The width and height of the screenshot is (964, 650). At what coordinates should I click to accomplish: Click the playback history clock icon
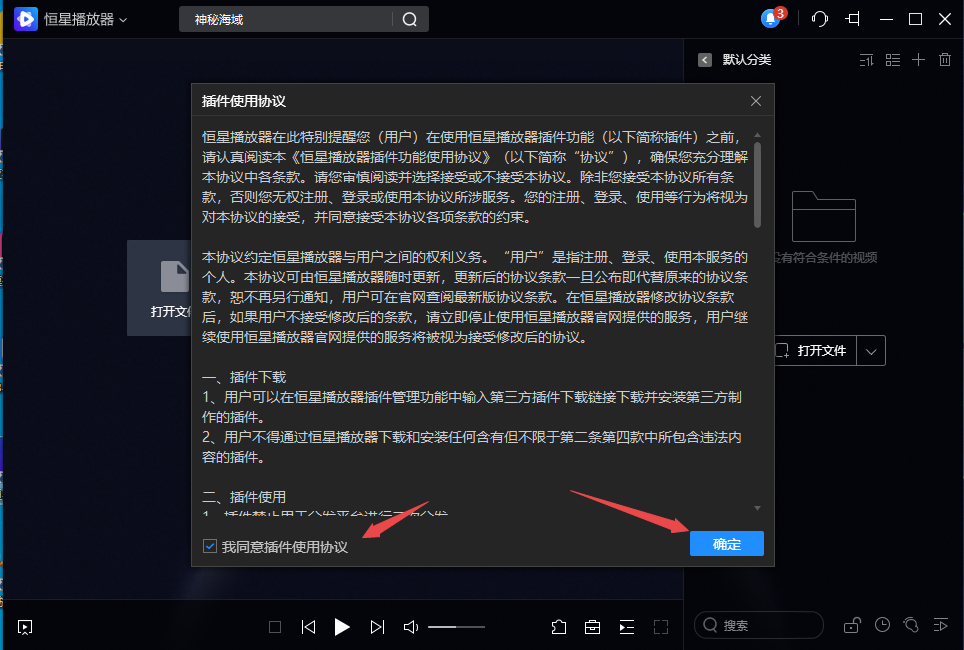882,625
